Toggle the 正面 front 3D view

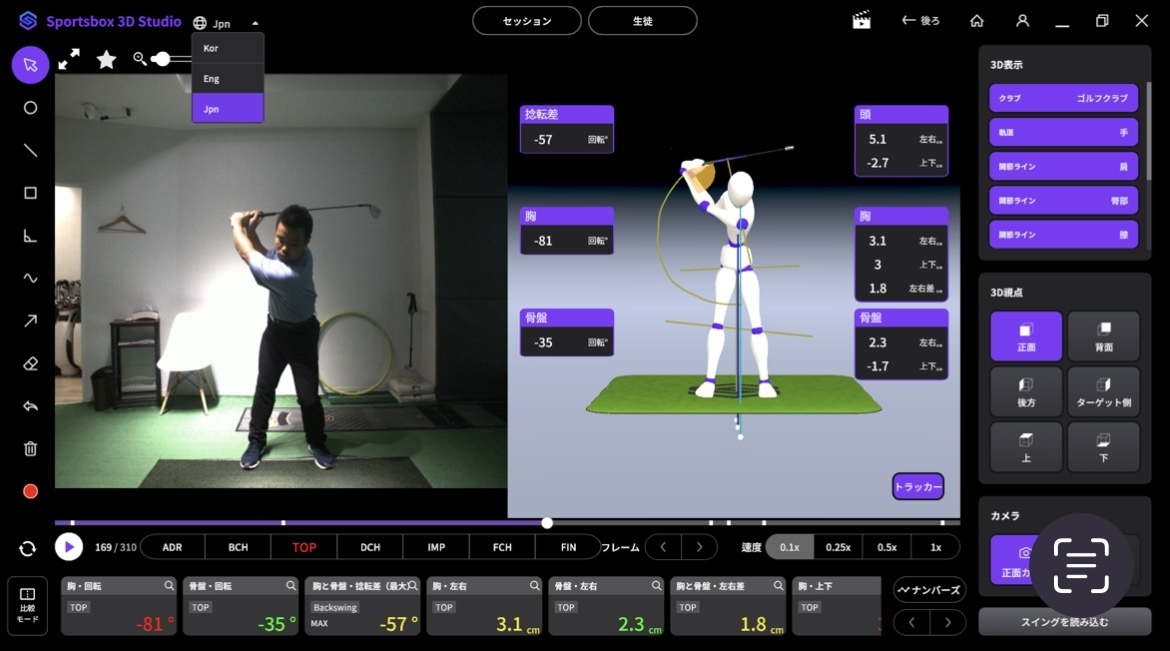click(1026, 336)
